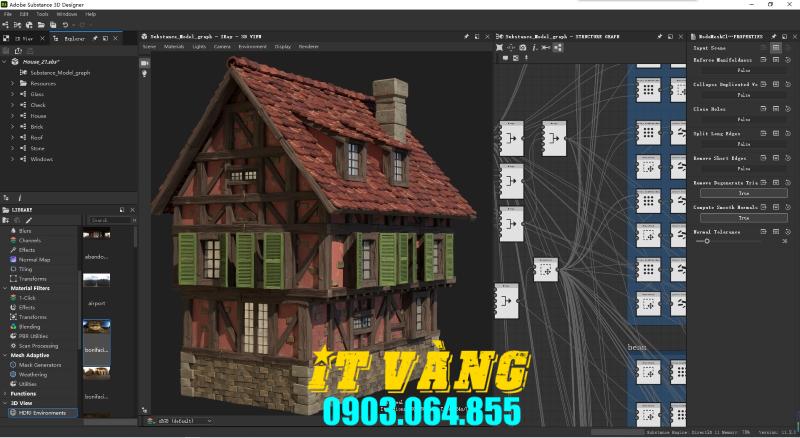Click fit-to-view icon in graph toolbar

click(x=499, y=47)
